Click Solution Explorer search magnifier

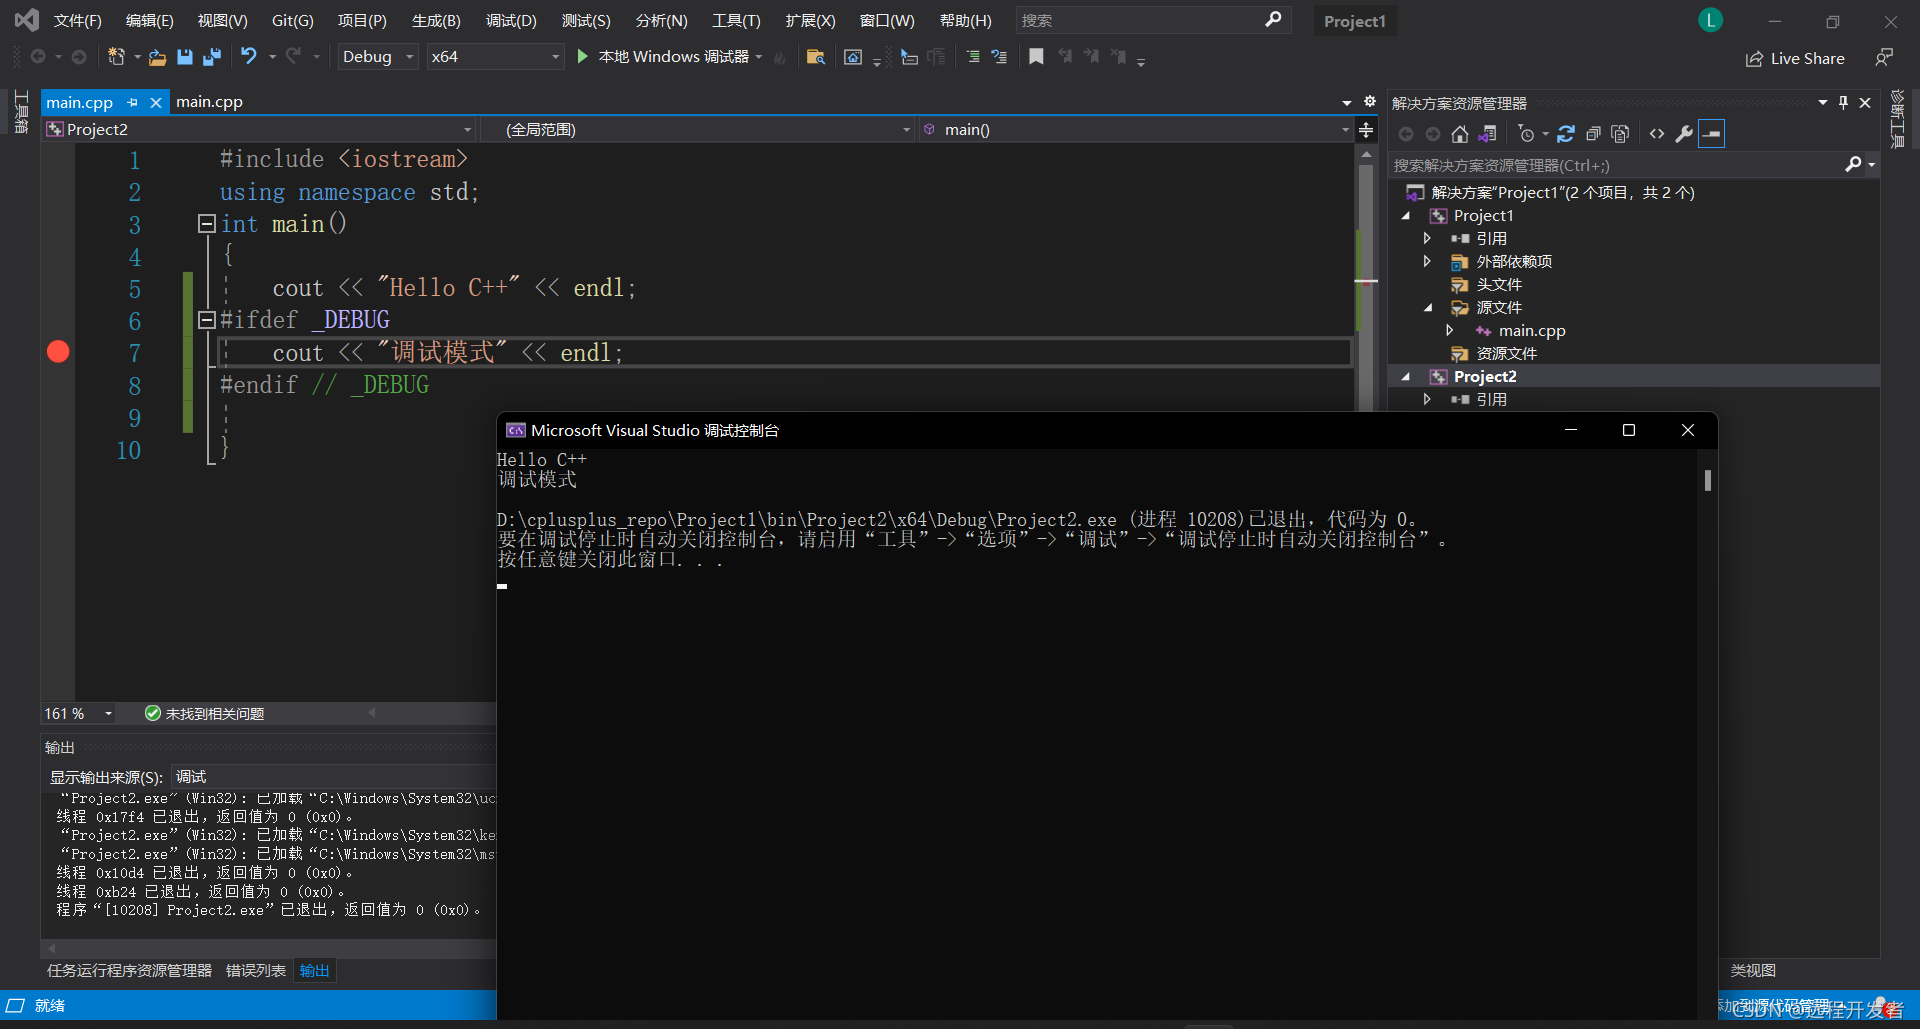[x=1853, y=165]
